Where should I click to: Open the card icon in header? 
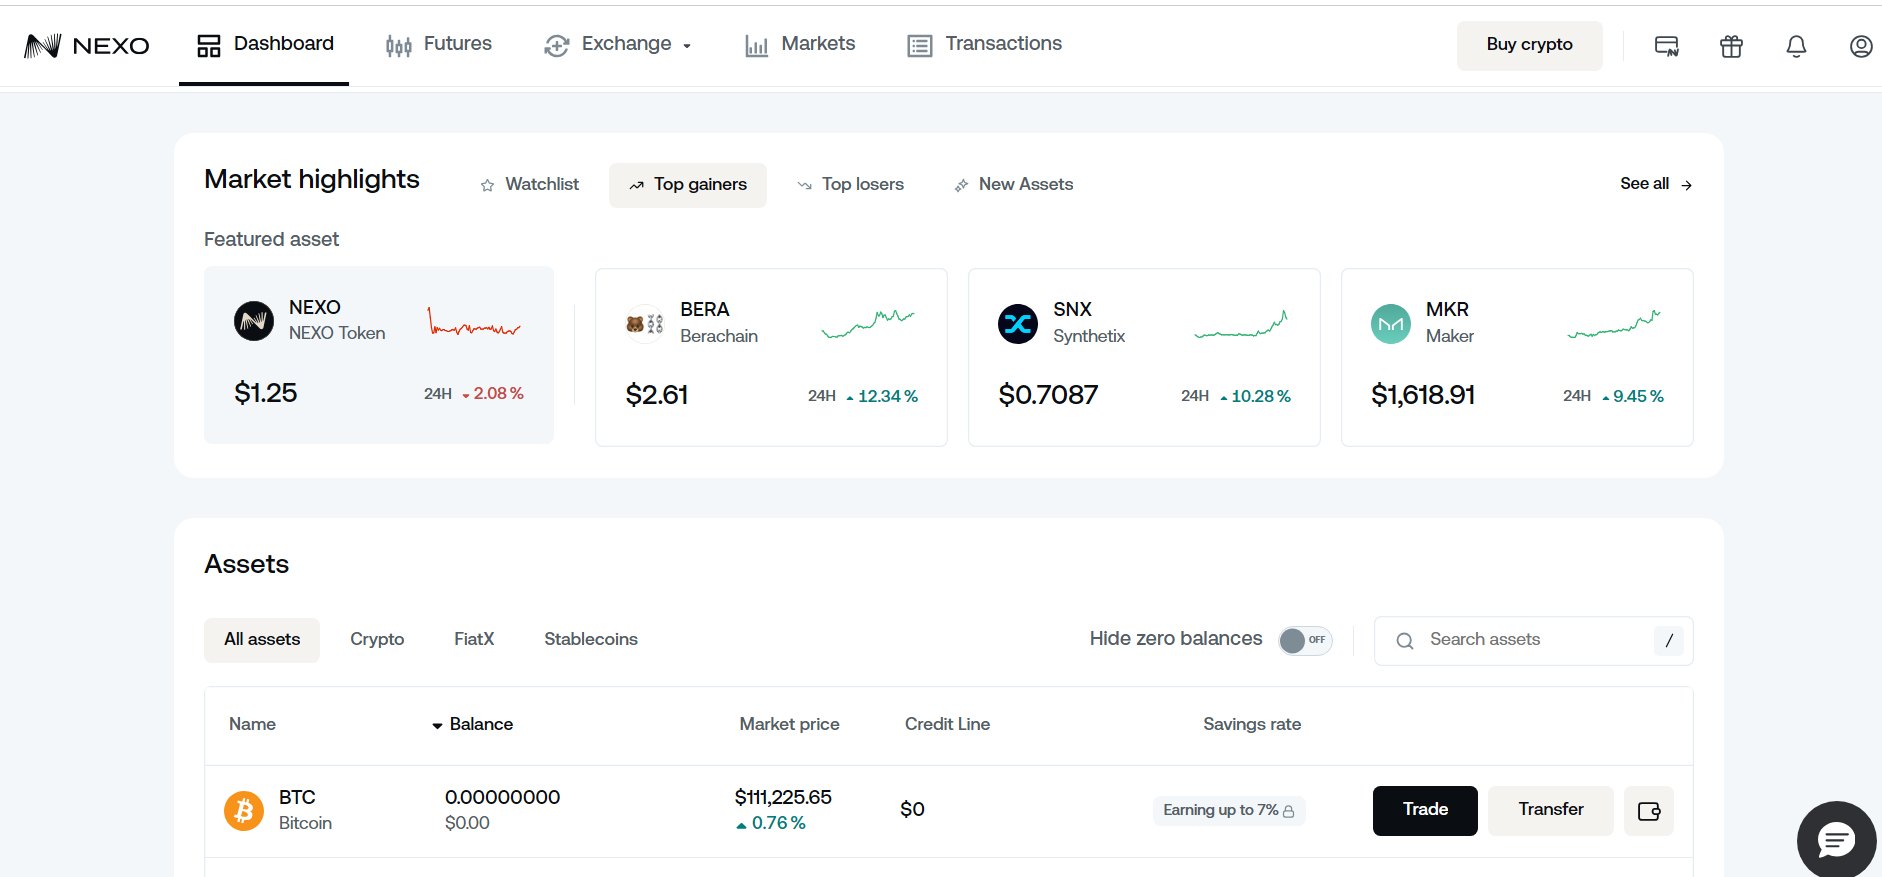1666,46
